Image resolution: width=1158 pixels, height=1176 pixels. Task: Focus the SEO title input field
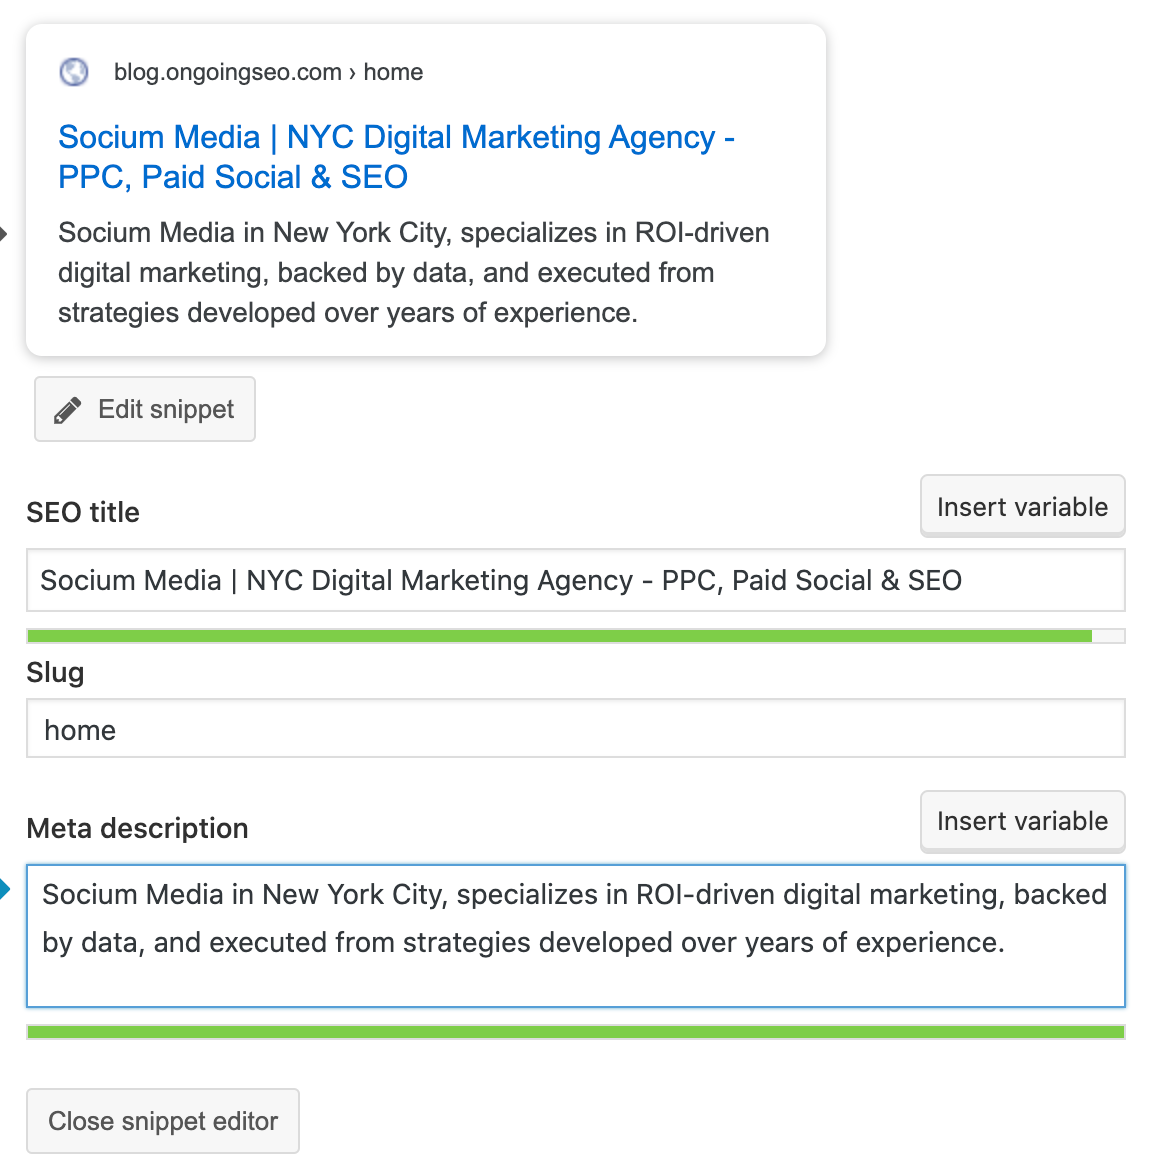(x=576, y=580)
